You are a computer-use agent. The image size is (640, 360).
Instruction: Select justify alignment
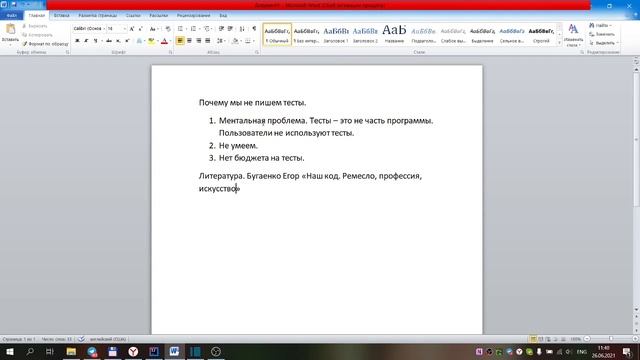point(208,41)
